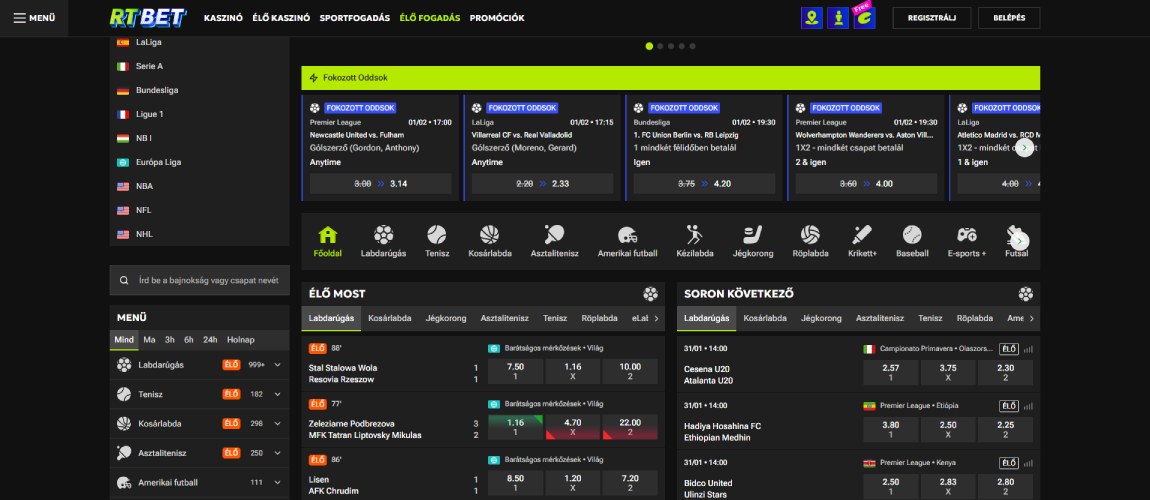Switch ÉLŐ MOST to Jégkorong tab
Screen dimensions: 1150x500
[446, 319]
